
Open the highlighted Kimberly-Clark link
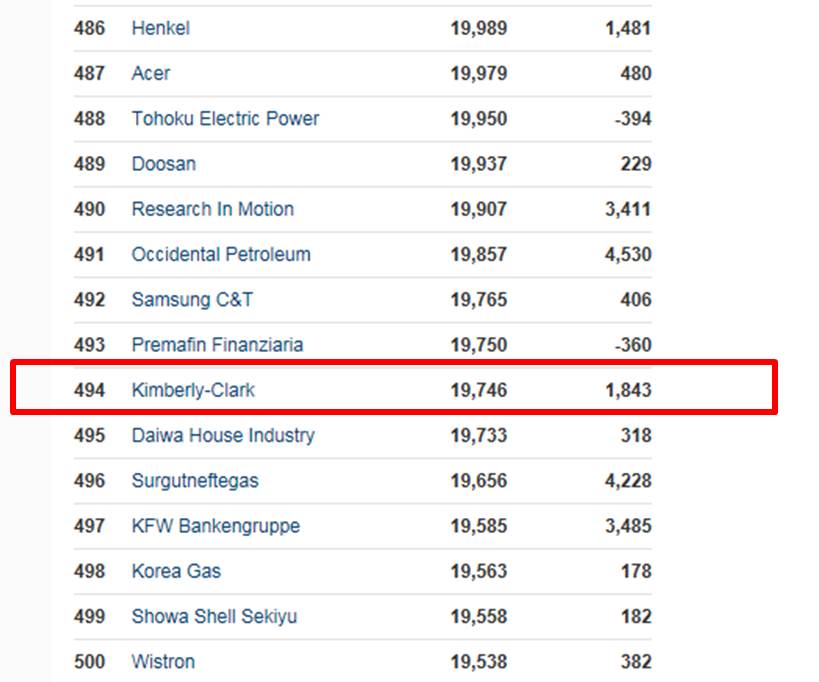pos(193,390)
